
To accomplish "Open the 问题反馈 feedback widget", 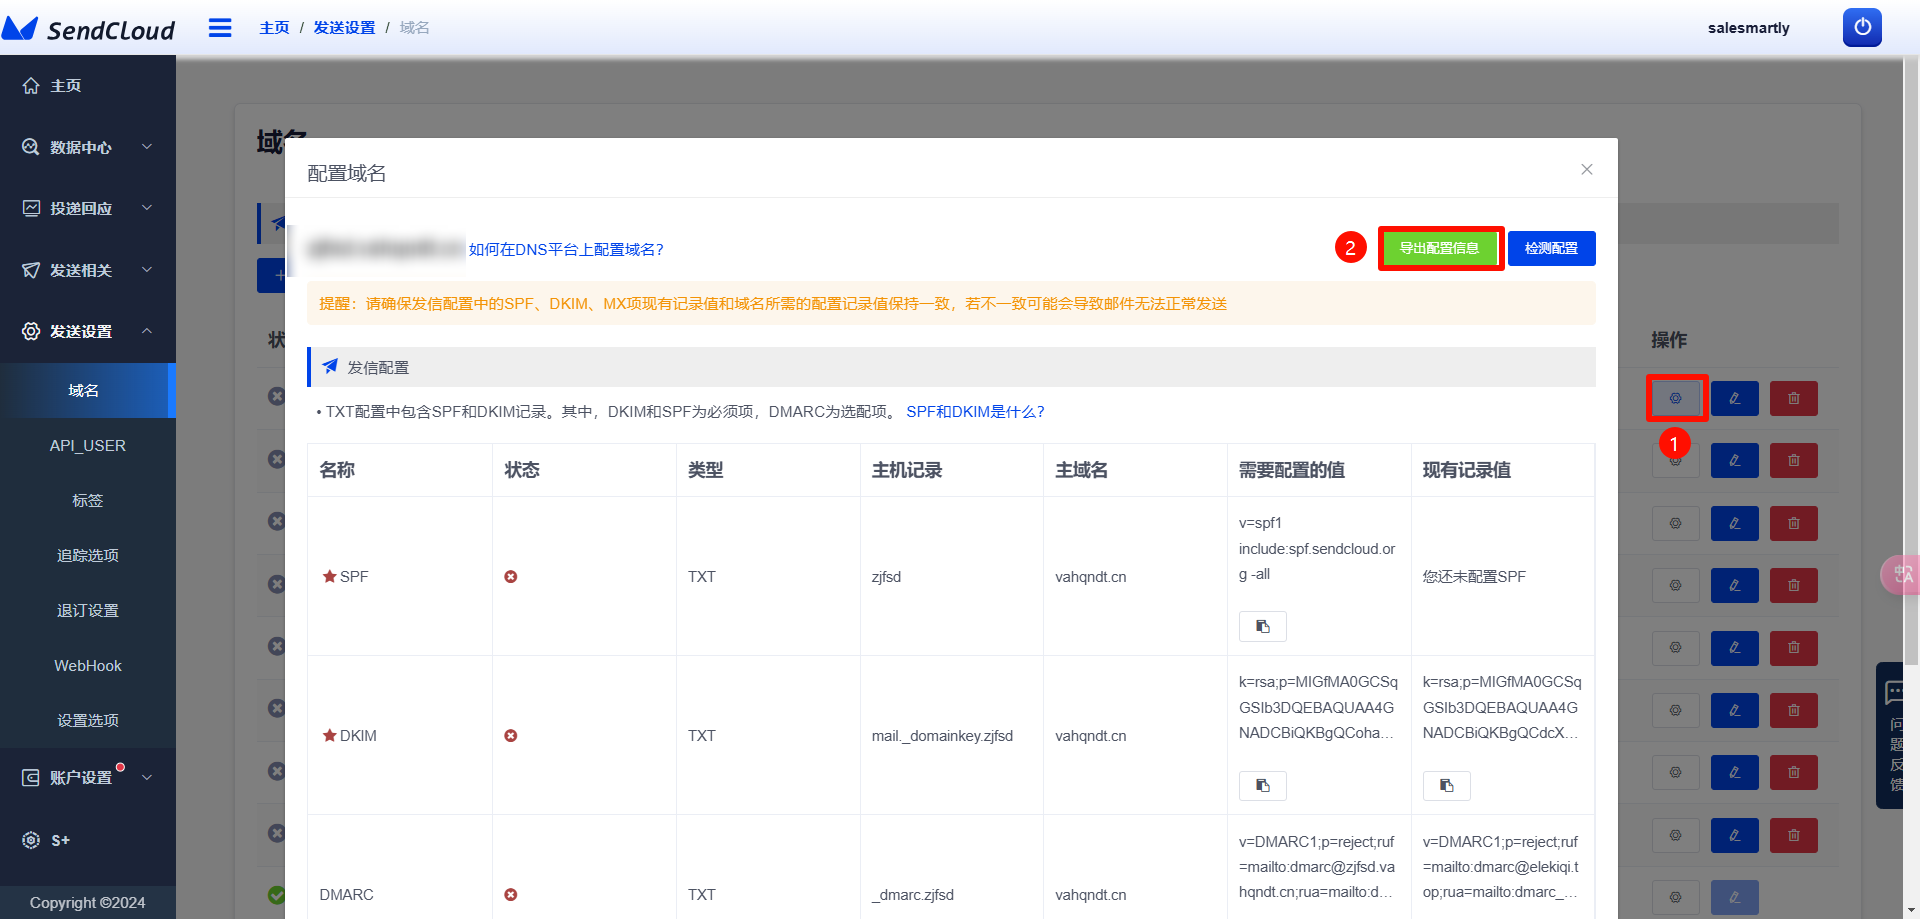I will [x=1893, y=735].
